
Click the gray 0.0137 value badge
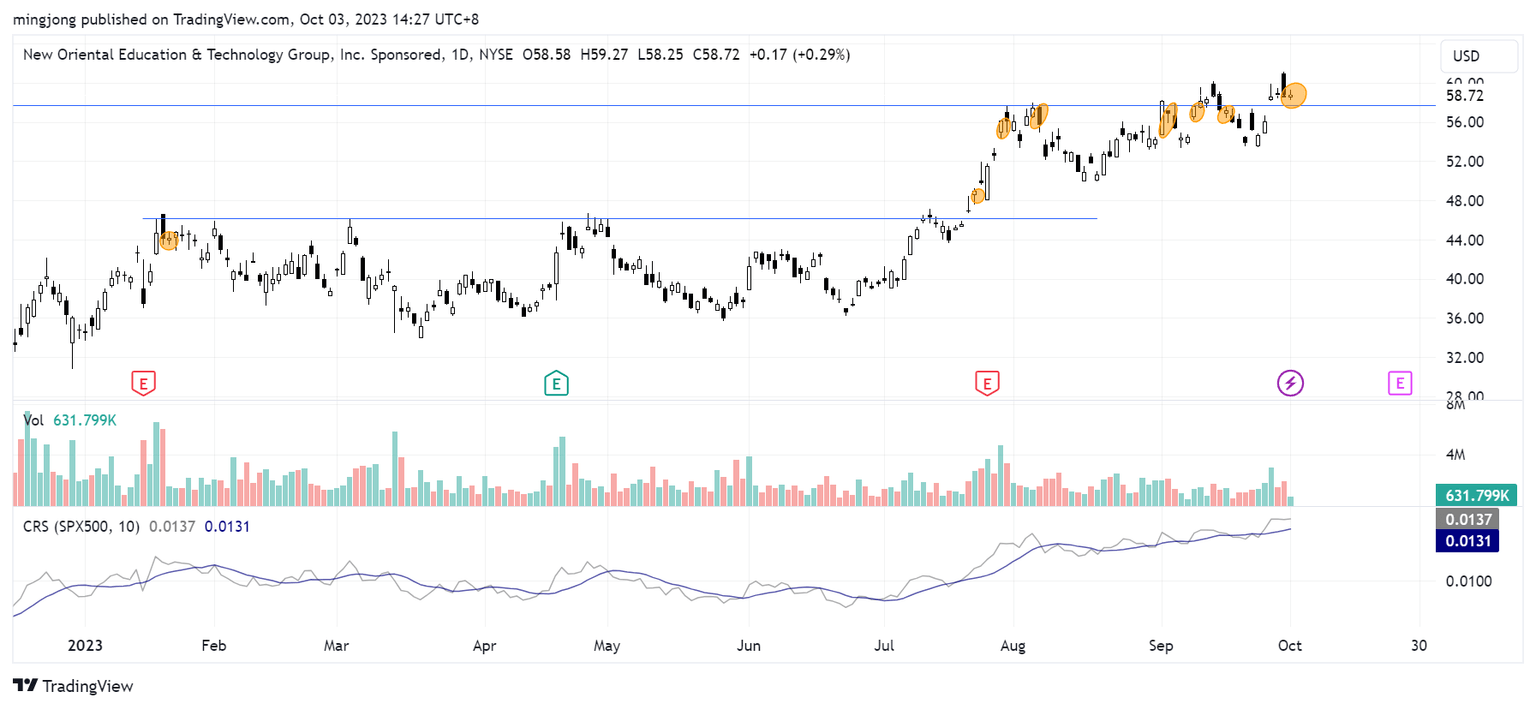1467,519
